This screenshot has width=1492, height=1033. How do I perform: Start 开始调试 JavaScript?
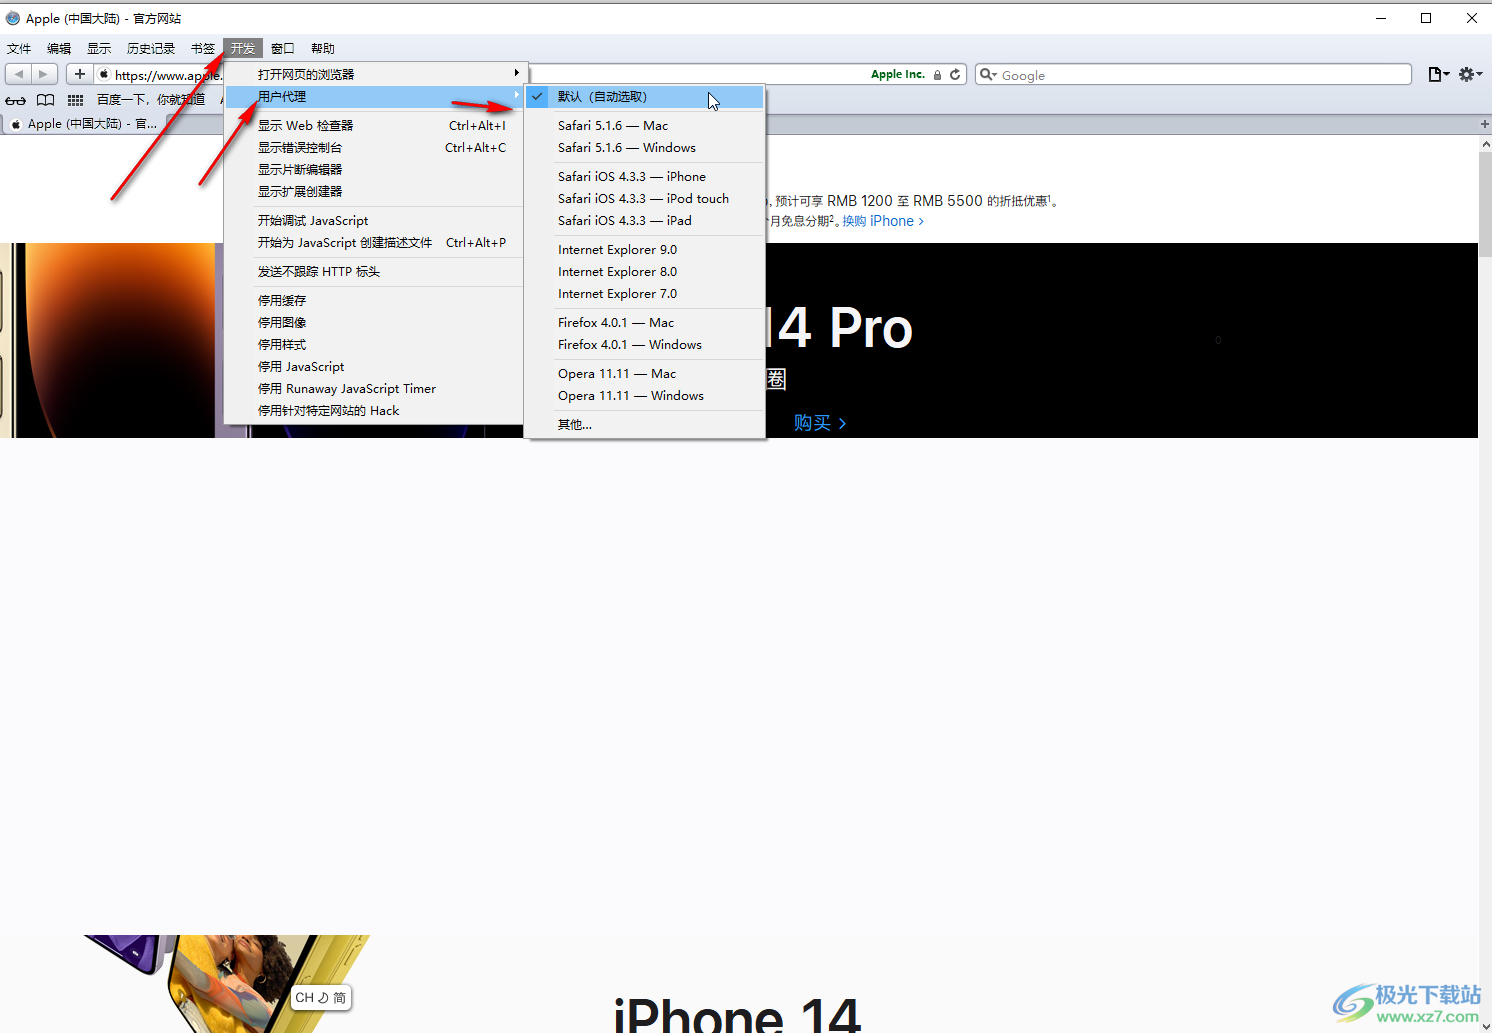tap(375, 220)
